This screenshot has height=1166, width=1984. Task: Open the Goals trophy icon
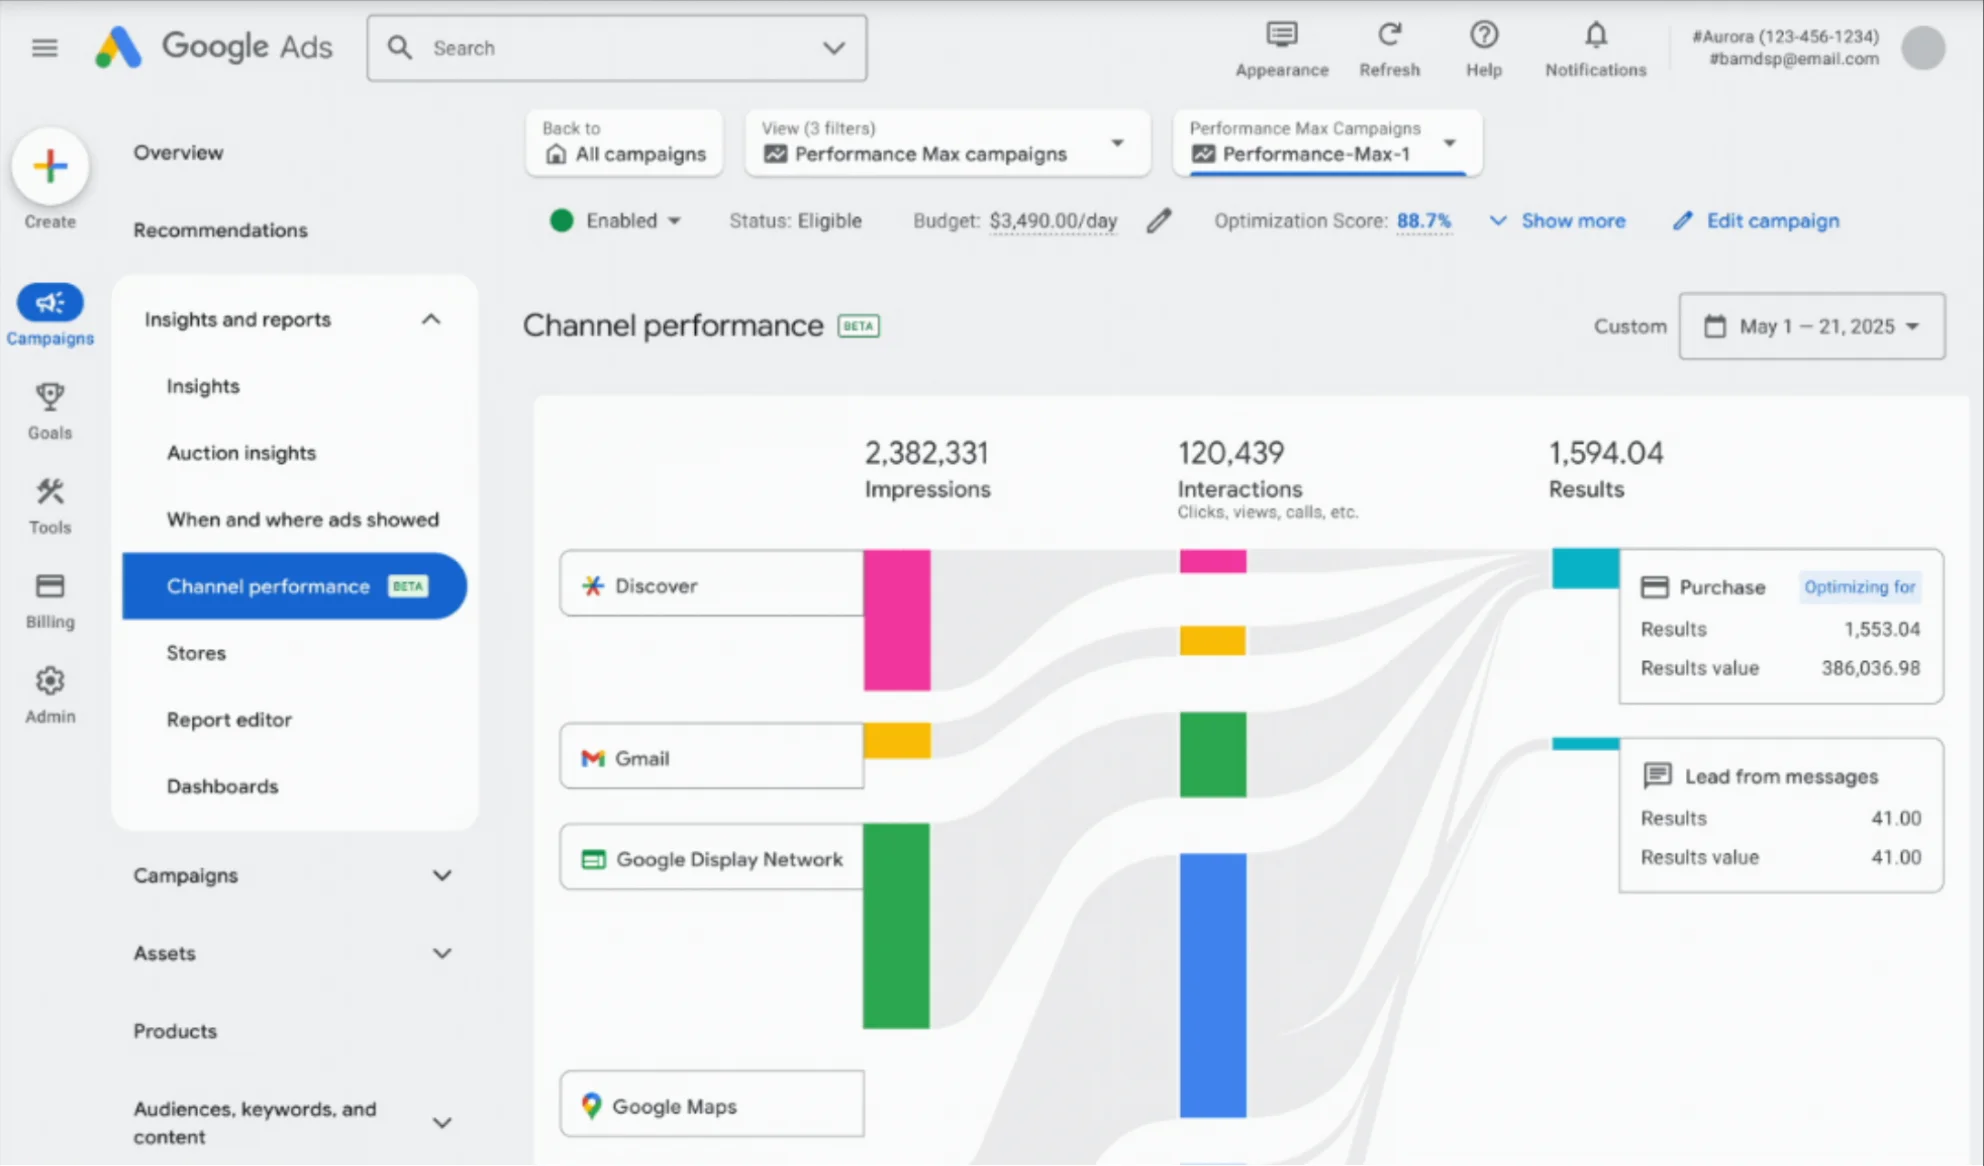click(x=50, y=398)
